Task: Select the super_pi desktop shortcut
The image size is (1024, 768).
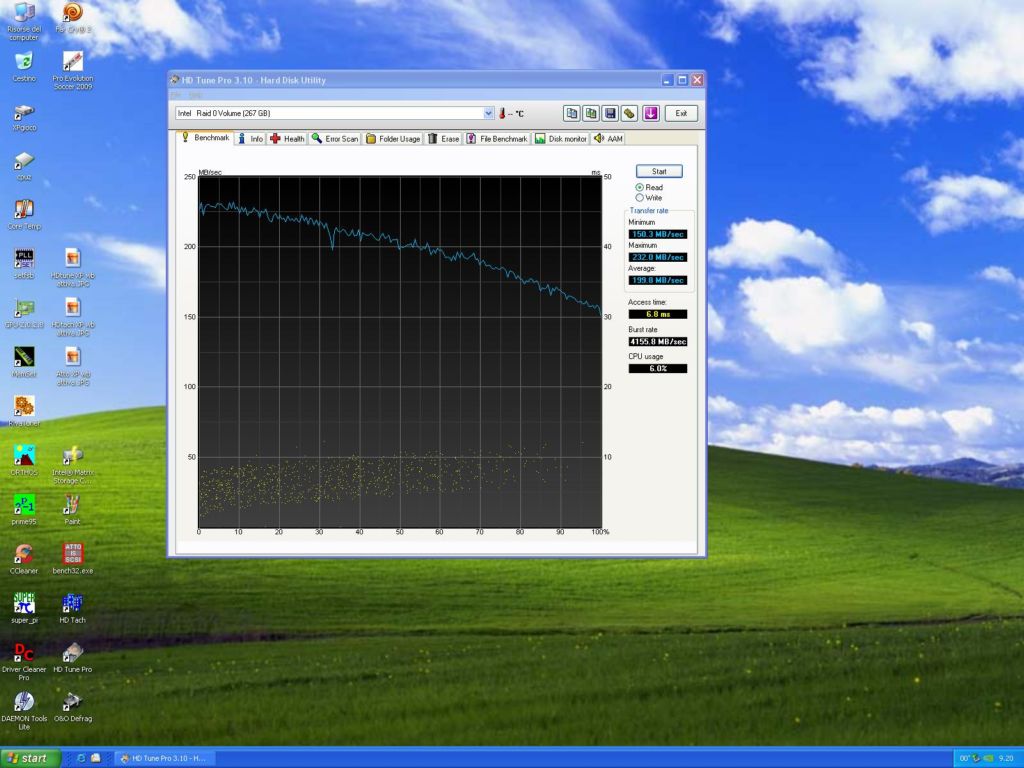Action: click(24, 608)
